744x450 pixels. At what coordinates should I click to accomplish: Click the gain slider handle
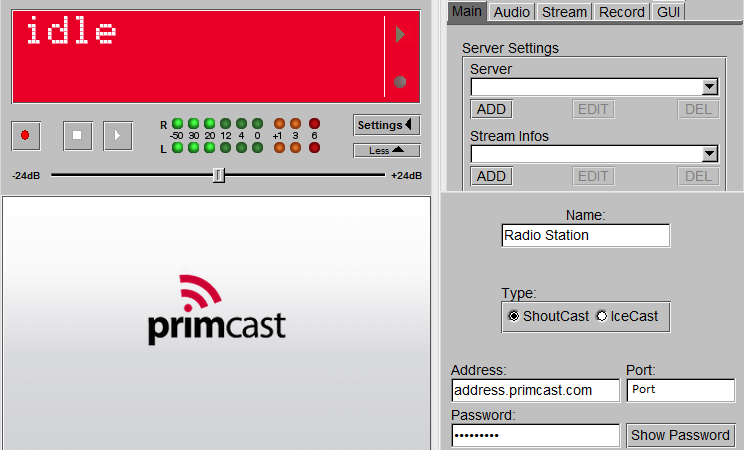(x=218, y=175)
